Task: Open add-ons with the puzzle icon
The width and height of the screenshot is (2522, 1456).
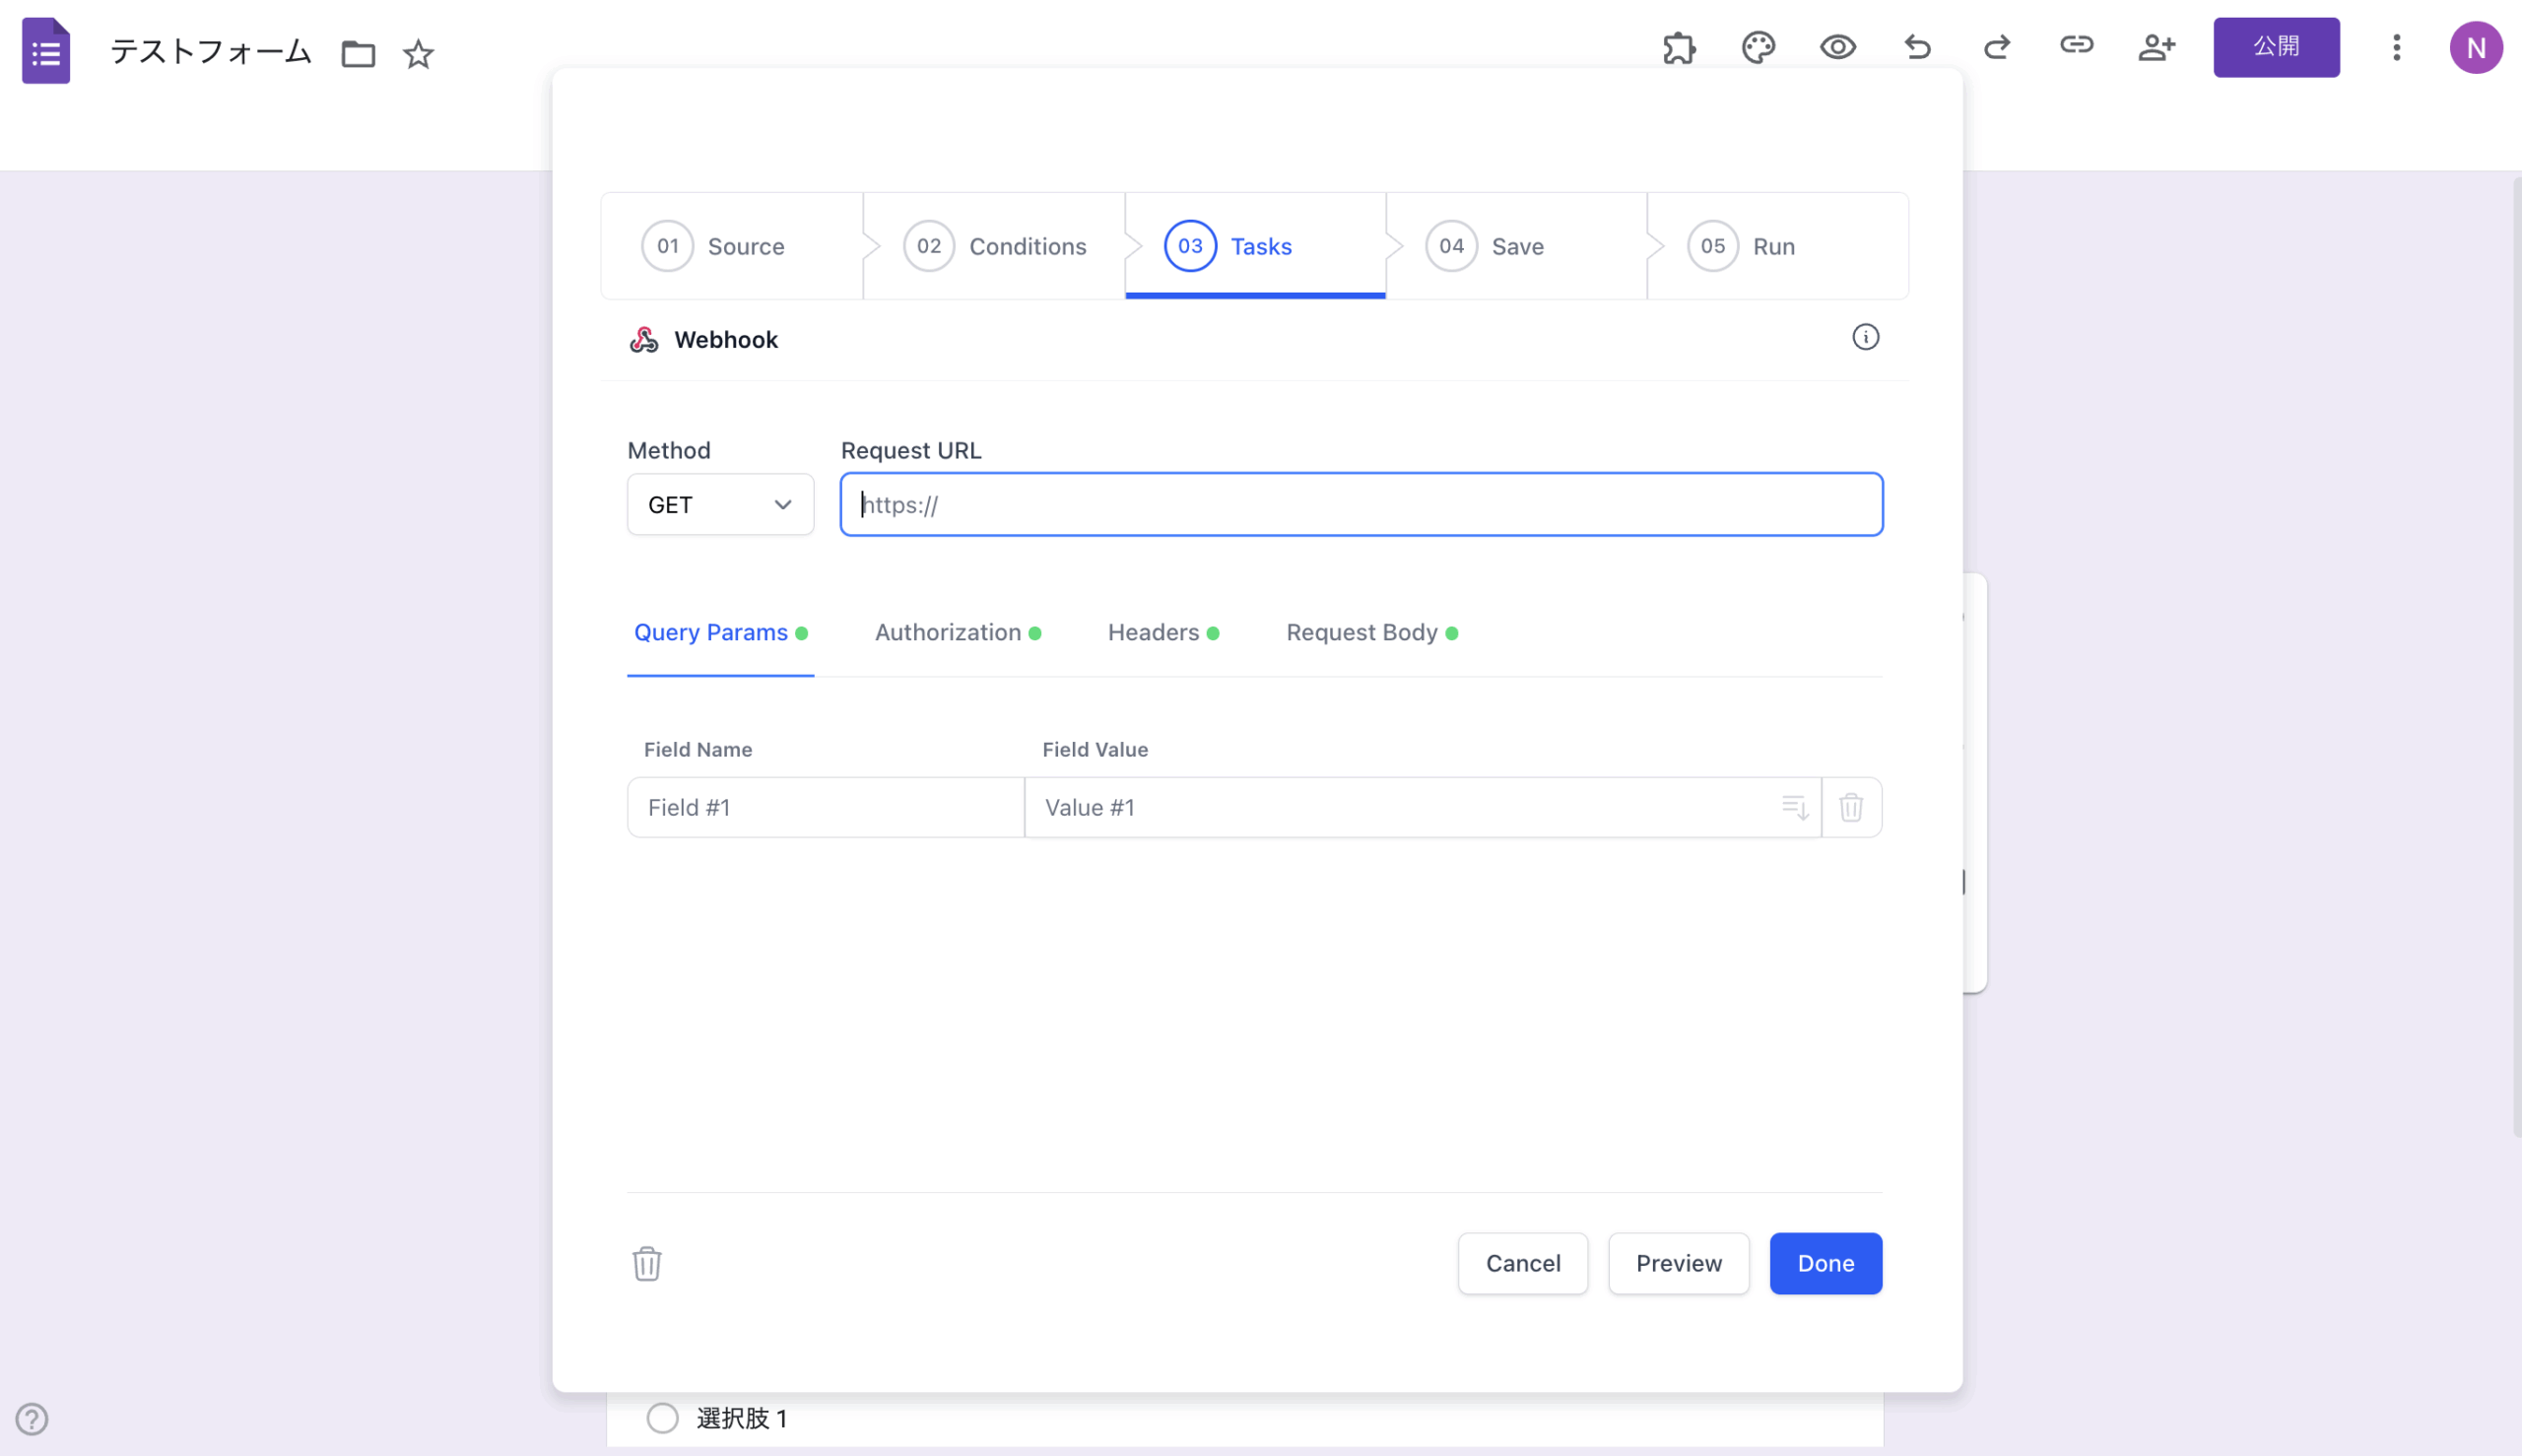Action: coord(1678,47)
